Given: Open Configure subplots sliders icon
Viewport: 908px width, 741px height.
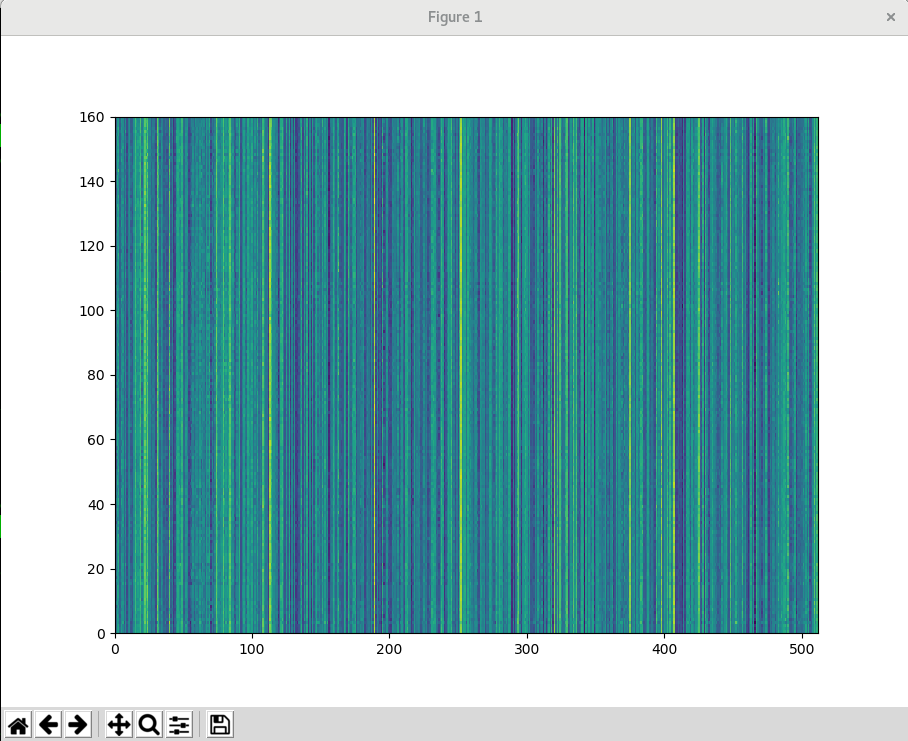Looking at the screenshot, I should tap(179, 725).
